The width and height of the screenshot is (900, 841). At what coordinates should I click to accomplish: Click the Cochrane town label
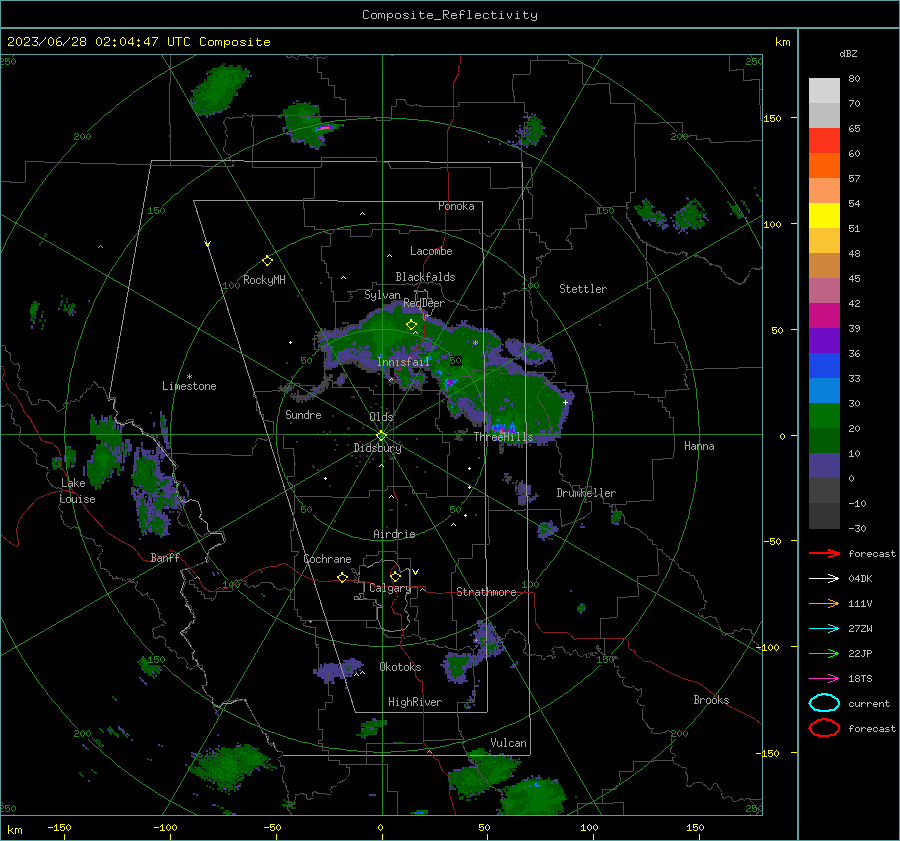click(x=327, y=559)
